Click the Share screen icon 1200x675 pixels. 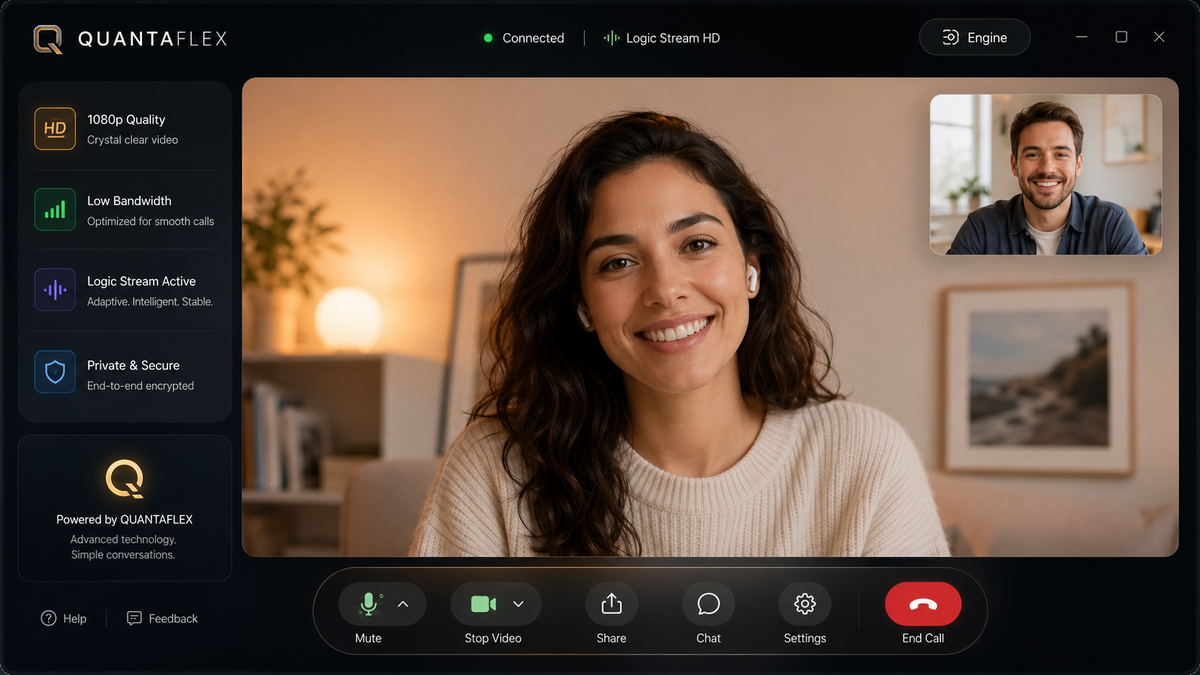611,604
